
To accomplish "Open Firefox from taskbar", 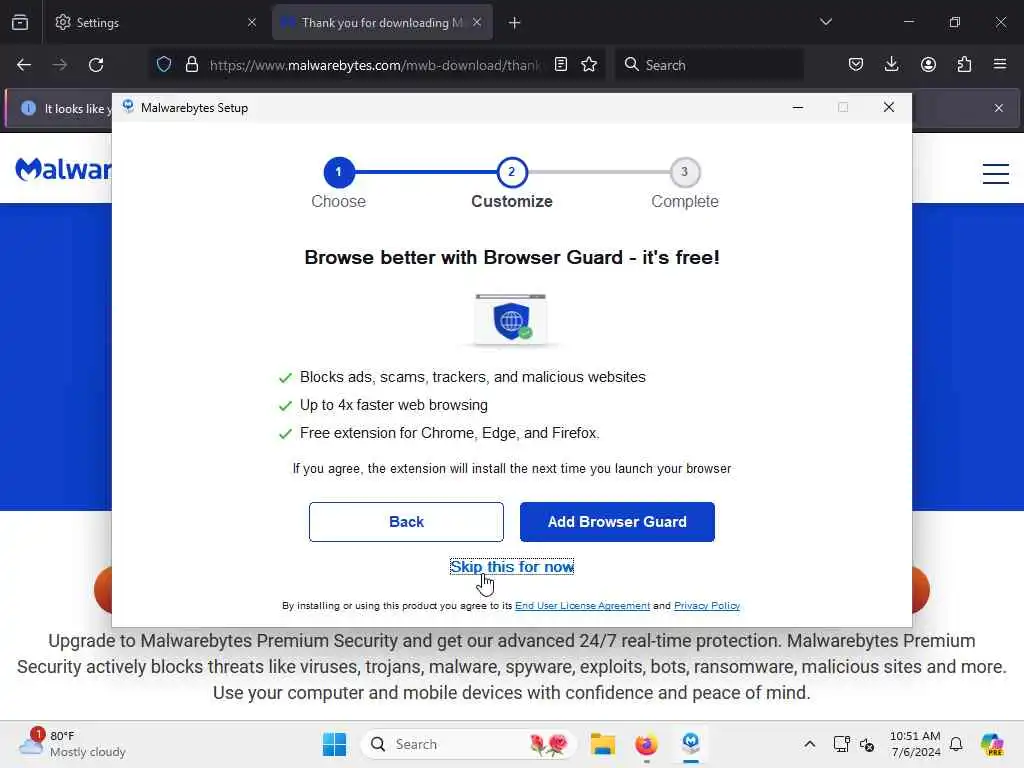I will [x=647, y=744].
